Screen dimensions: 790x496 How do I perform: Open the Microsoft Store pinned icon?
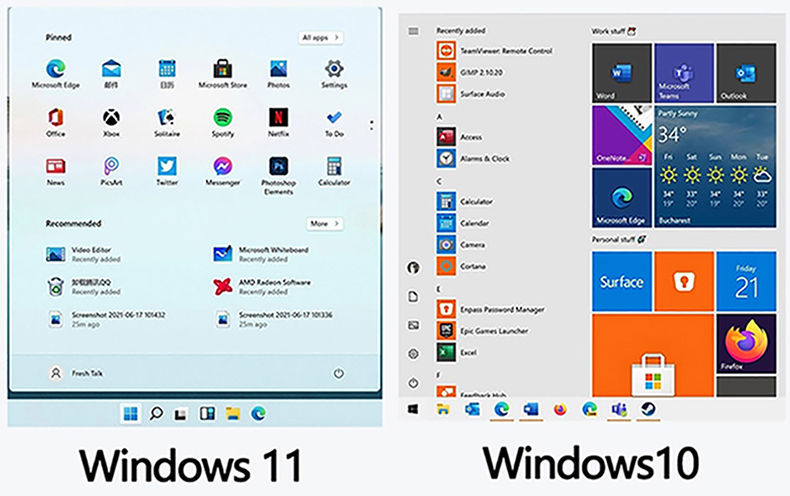222,74
